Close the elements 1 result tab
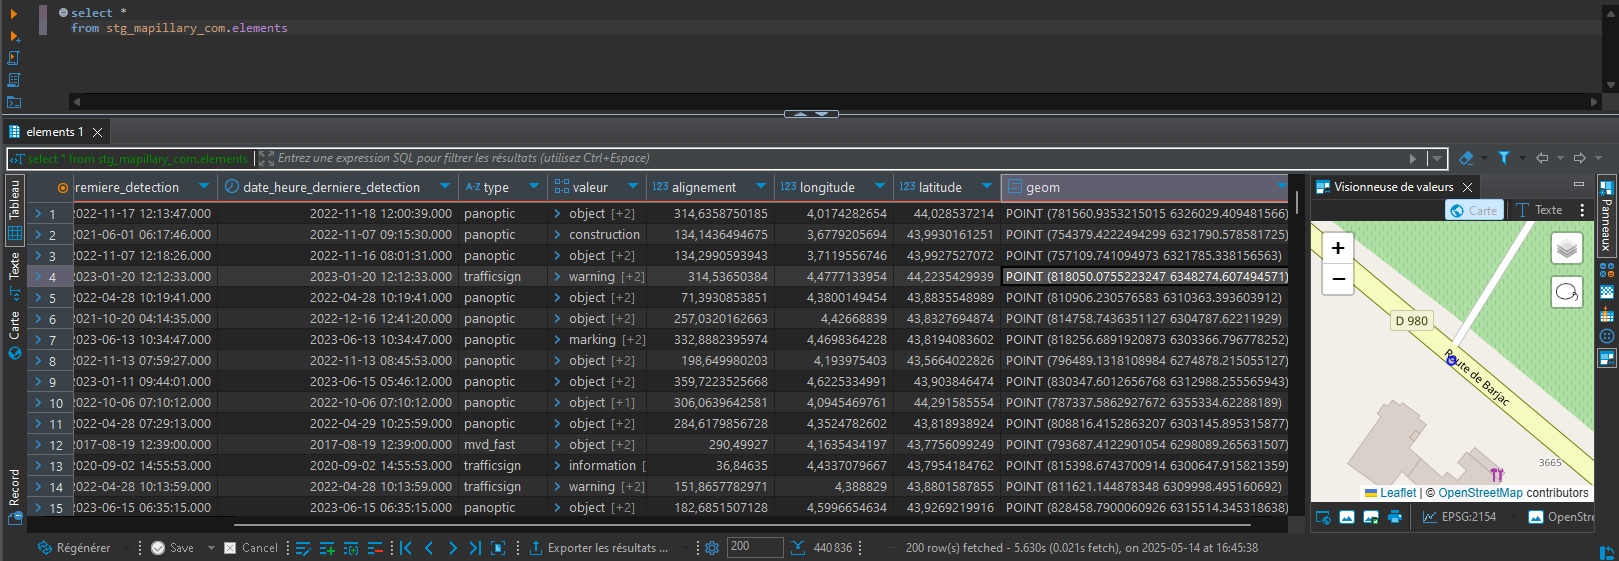Image resolution: width=1619 pixels, height=561 pixels. pyautogui.click(x=97, y=132)
